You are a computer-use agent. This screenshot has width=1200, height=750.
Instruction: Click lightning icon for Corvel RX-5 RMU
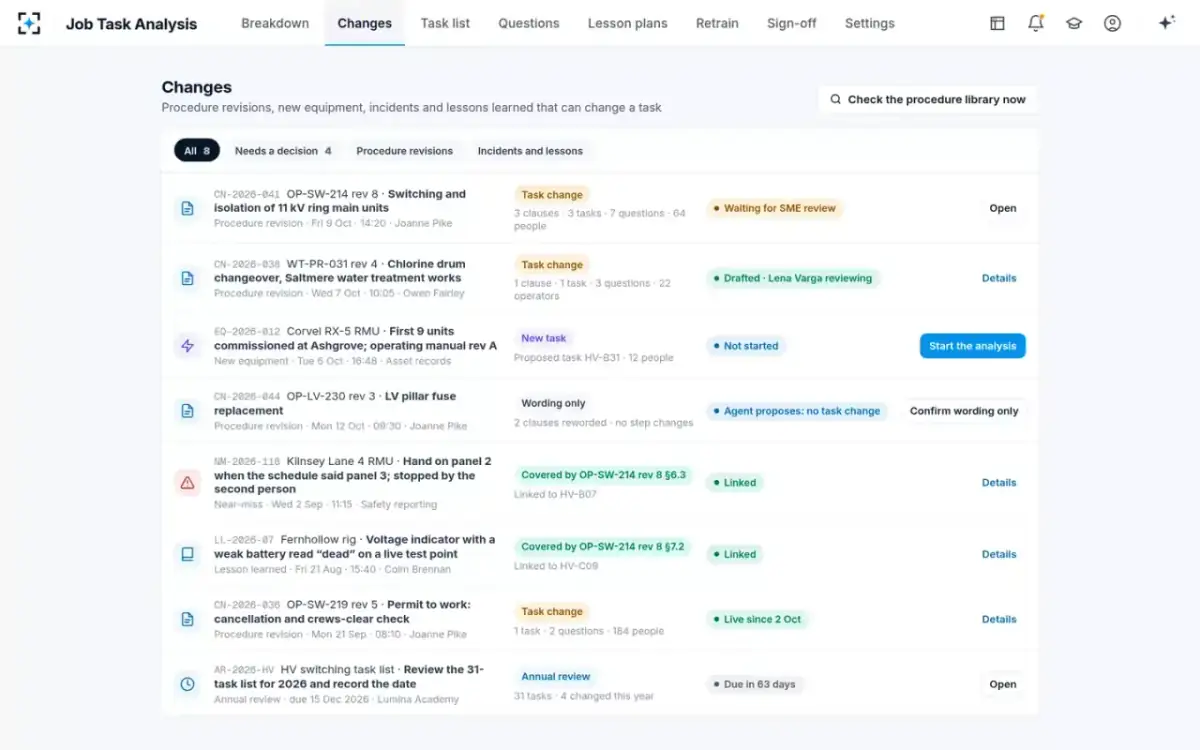coord(187,346)
